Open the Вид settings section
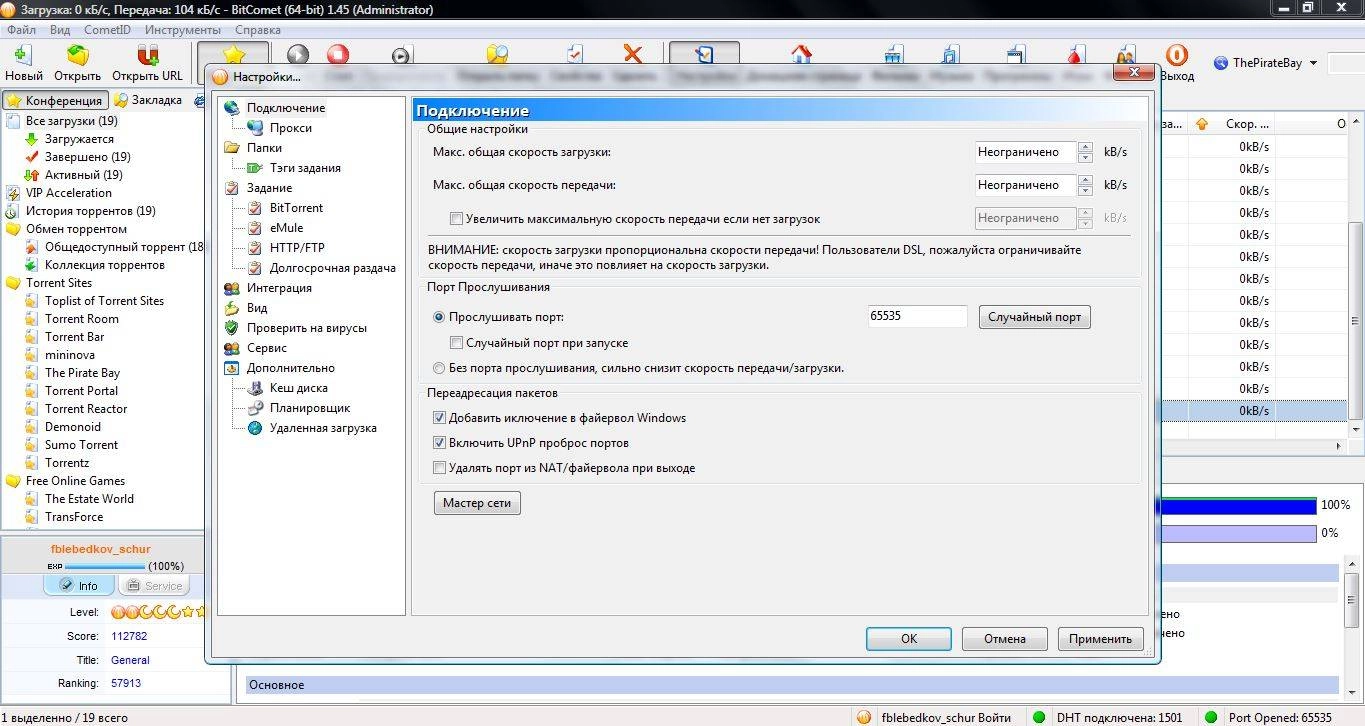This screenshot has width=1365, height=726. [x=256, y=308]
